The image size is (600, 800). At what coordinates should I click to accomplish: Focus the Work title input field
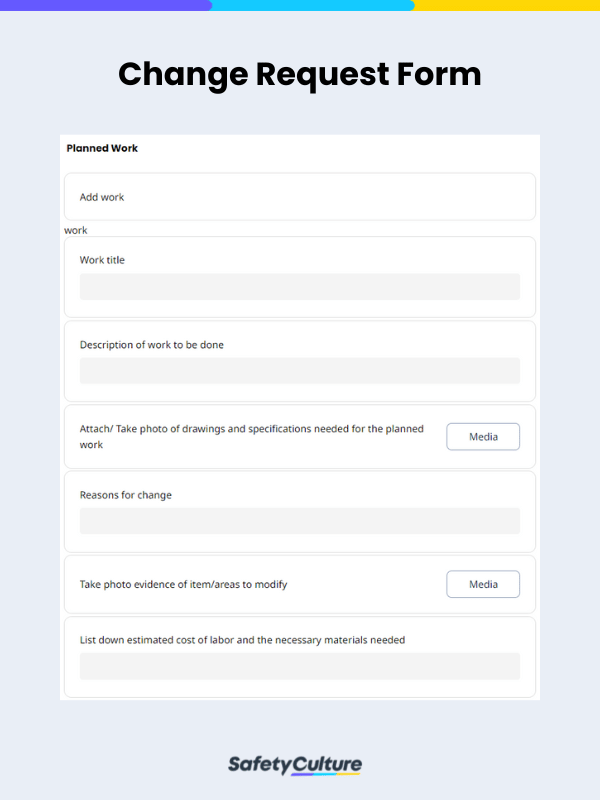(300, 287)
